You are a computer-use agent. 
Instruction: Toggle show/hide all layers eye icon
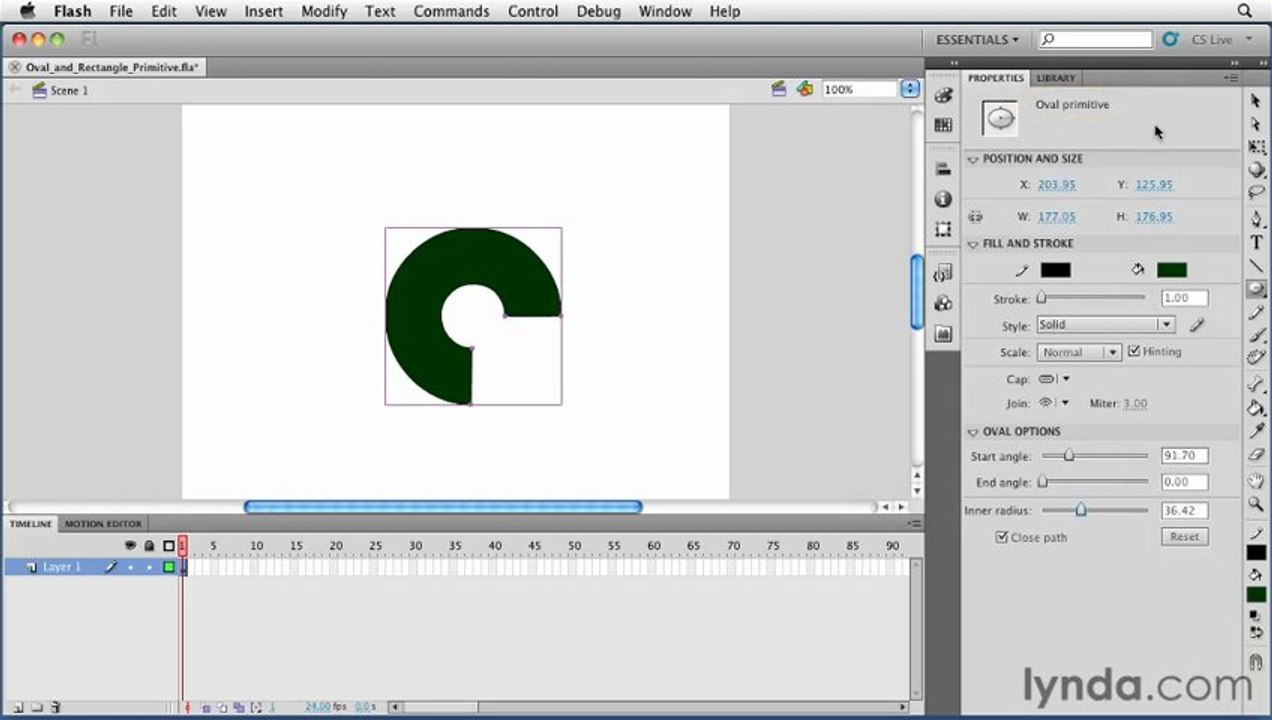pyautogui.click(x=130, y=546)
